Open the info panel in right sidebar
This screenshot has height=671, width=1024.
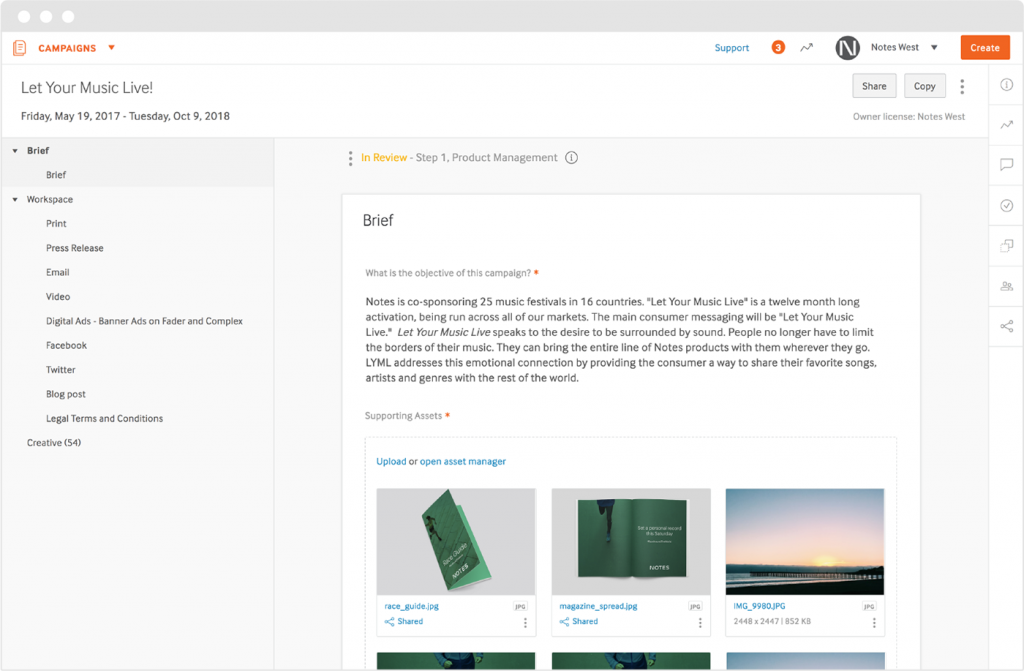(x=1006, y=85)
